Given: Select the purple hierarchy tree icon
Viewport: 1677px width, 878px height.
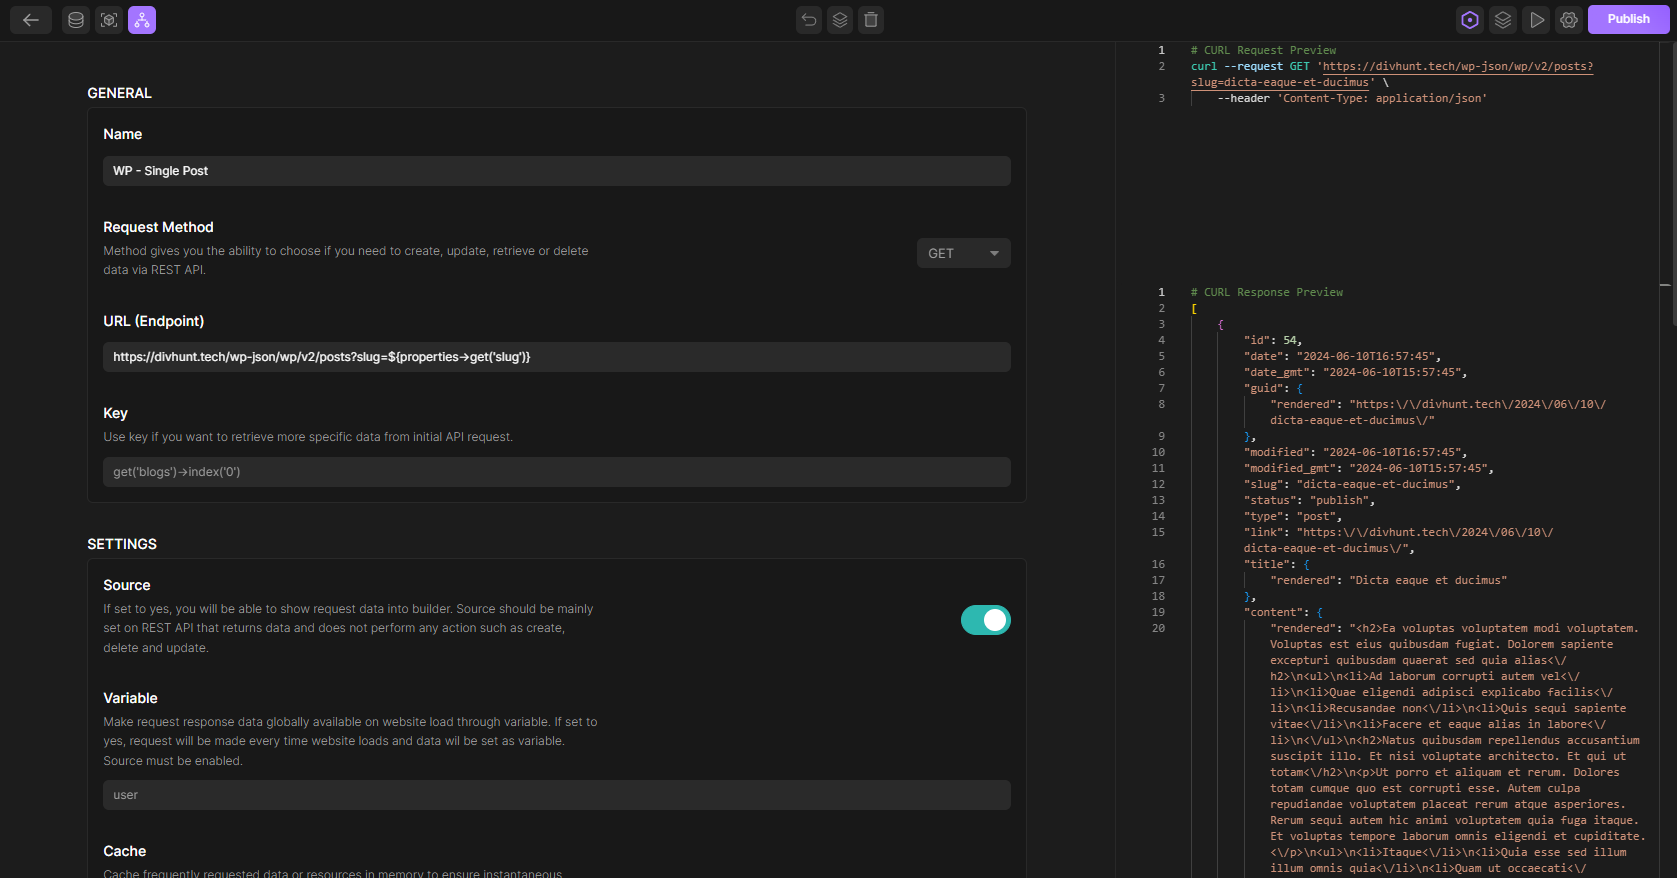Looking at the screenshot, I should click(x=142, y=20).
